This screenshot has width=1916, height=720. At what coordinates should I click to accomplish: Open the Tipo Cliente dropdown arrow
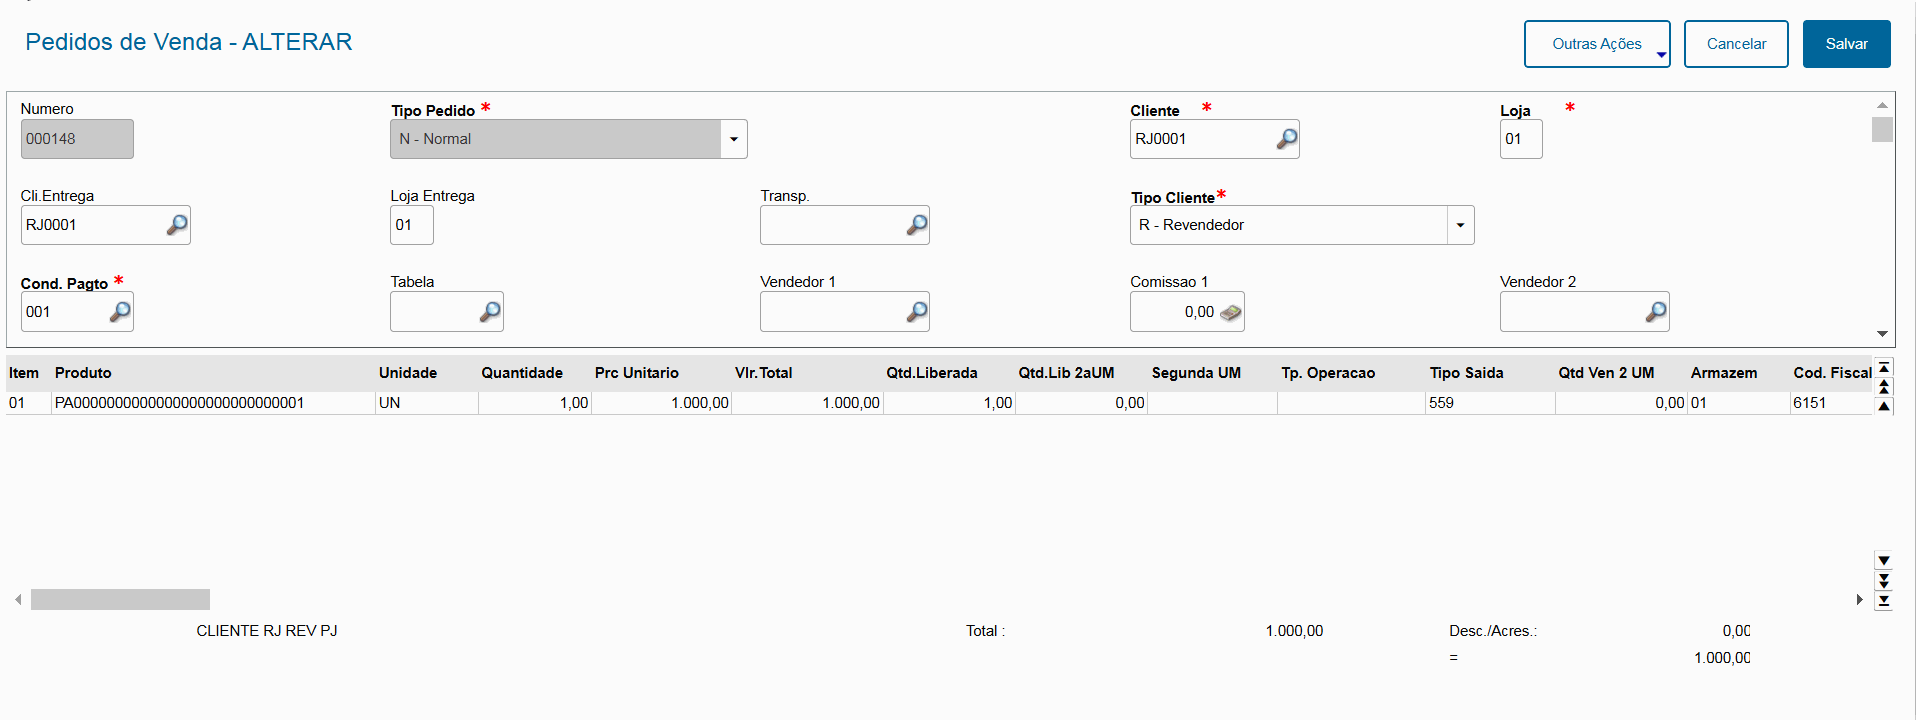(x=1460, y=225)
